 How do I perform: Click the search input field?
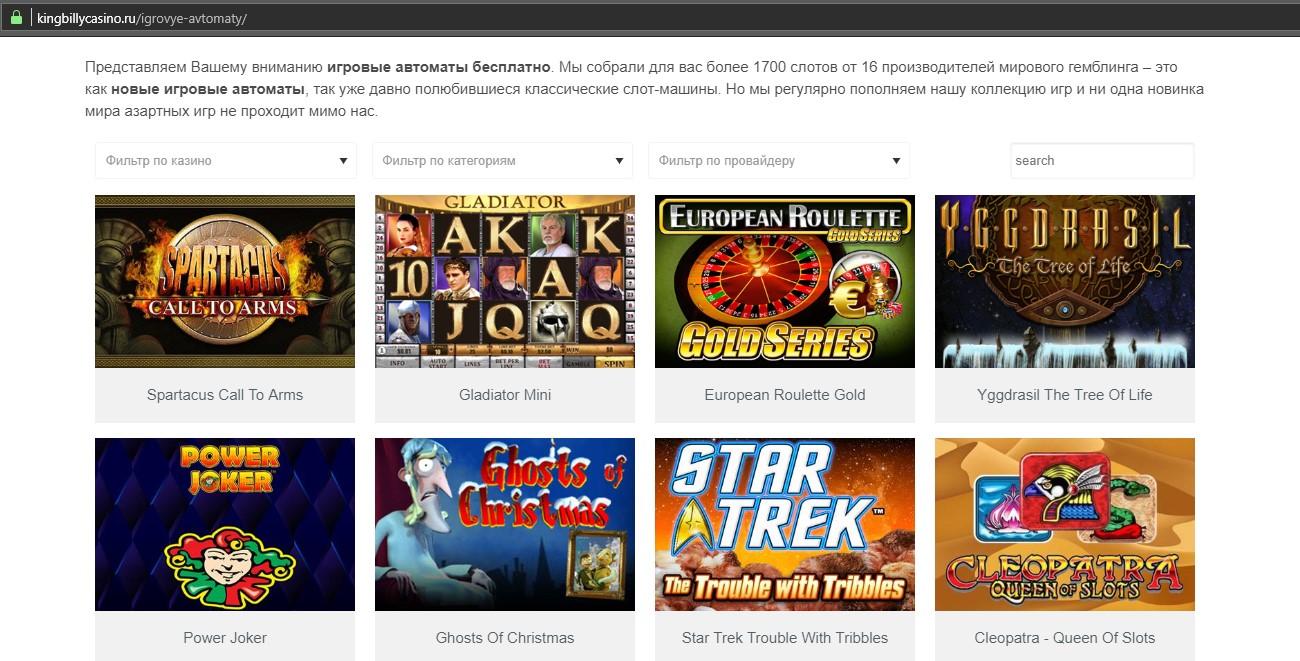(x=1102, y=160)
